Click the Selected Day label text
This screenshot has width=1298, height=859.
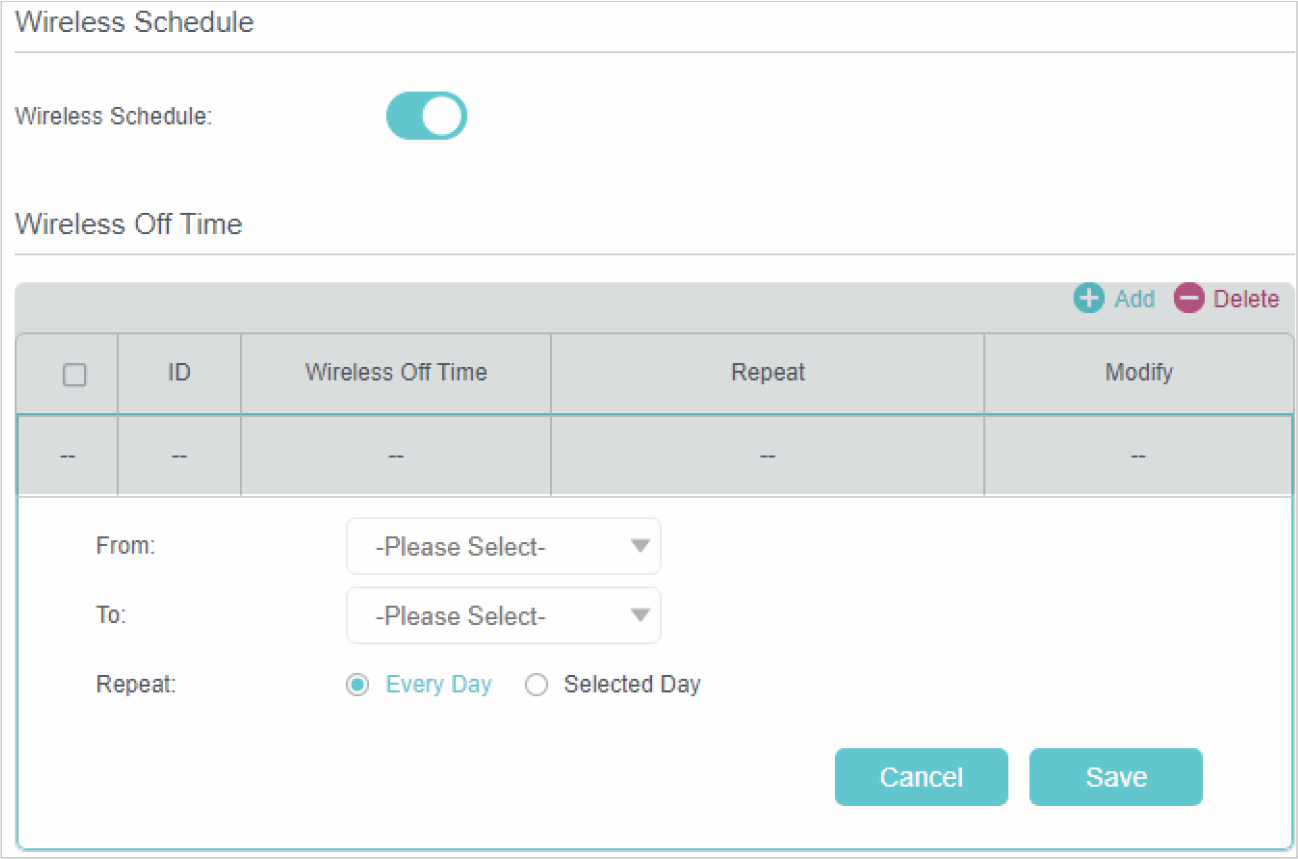coord(631,685)
